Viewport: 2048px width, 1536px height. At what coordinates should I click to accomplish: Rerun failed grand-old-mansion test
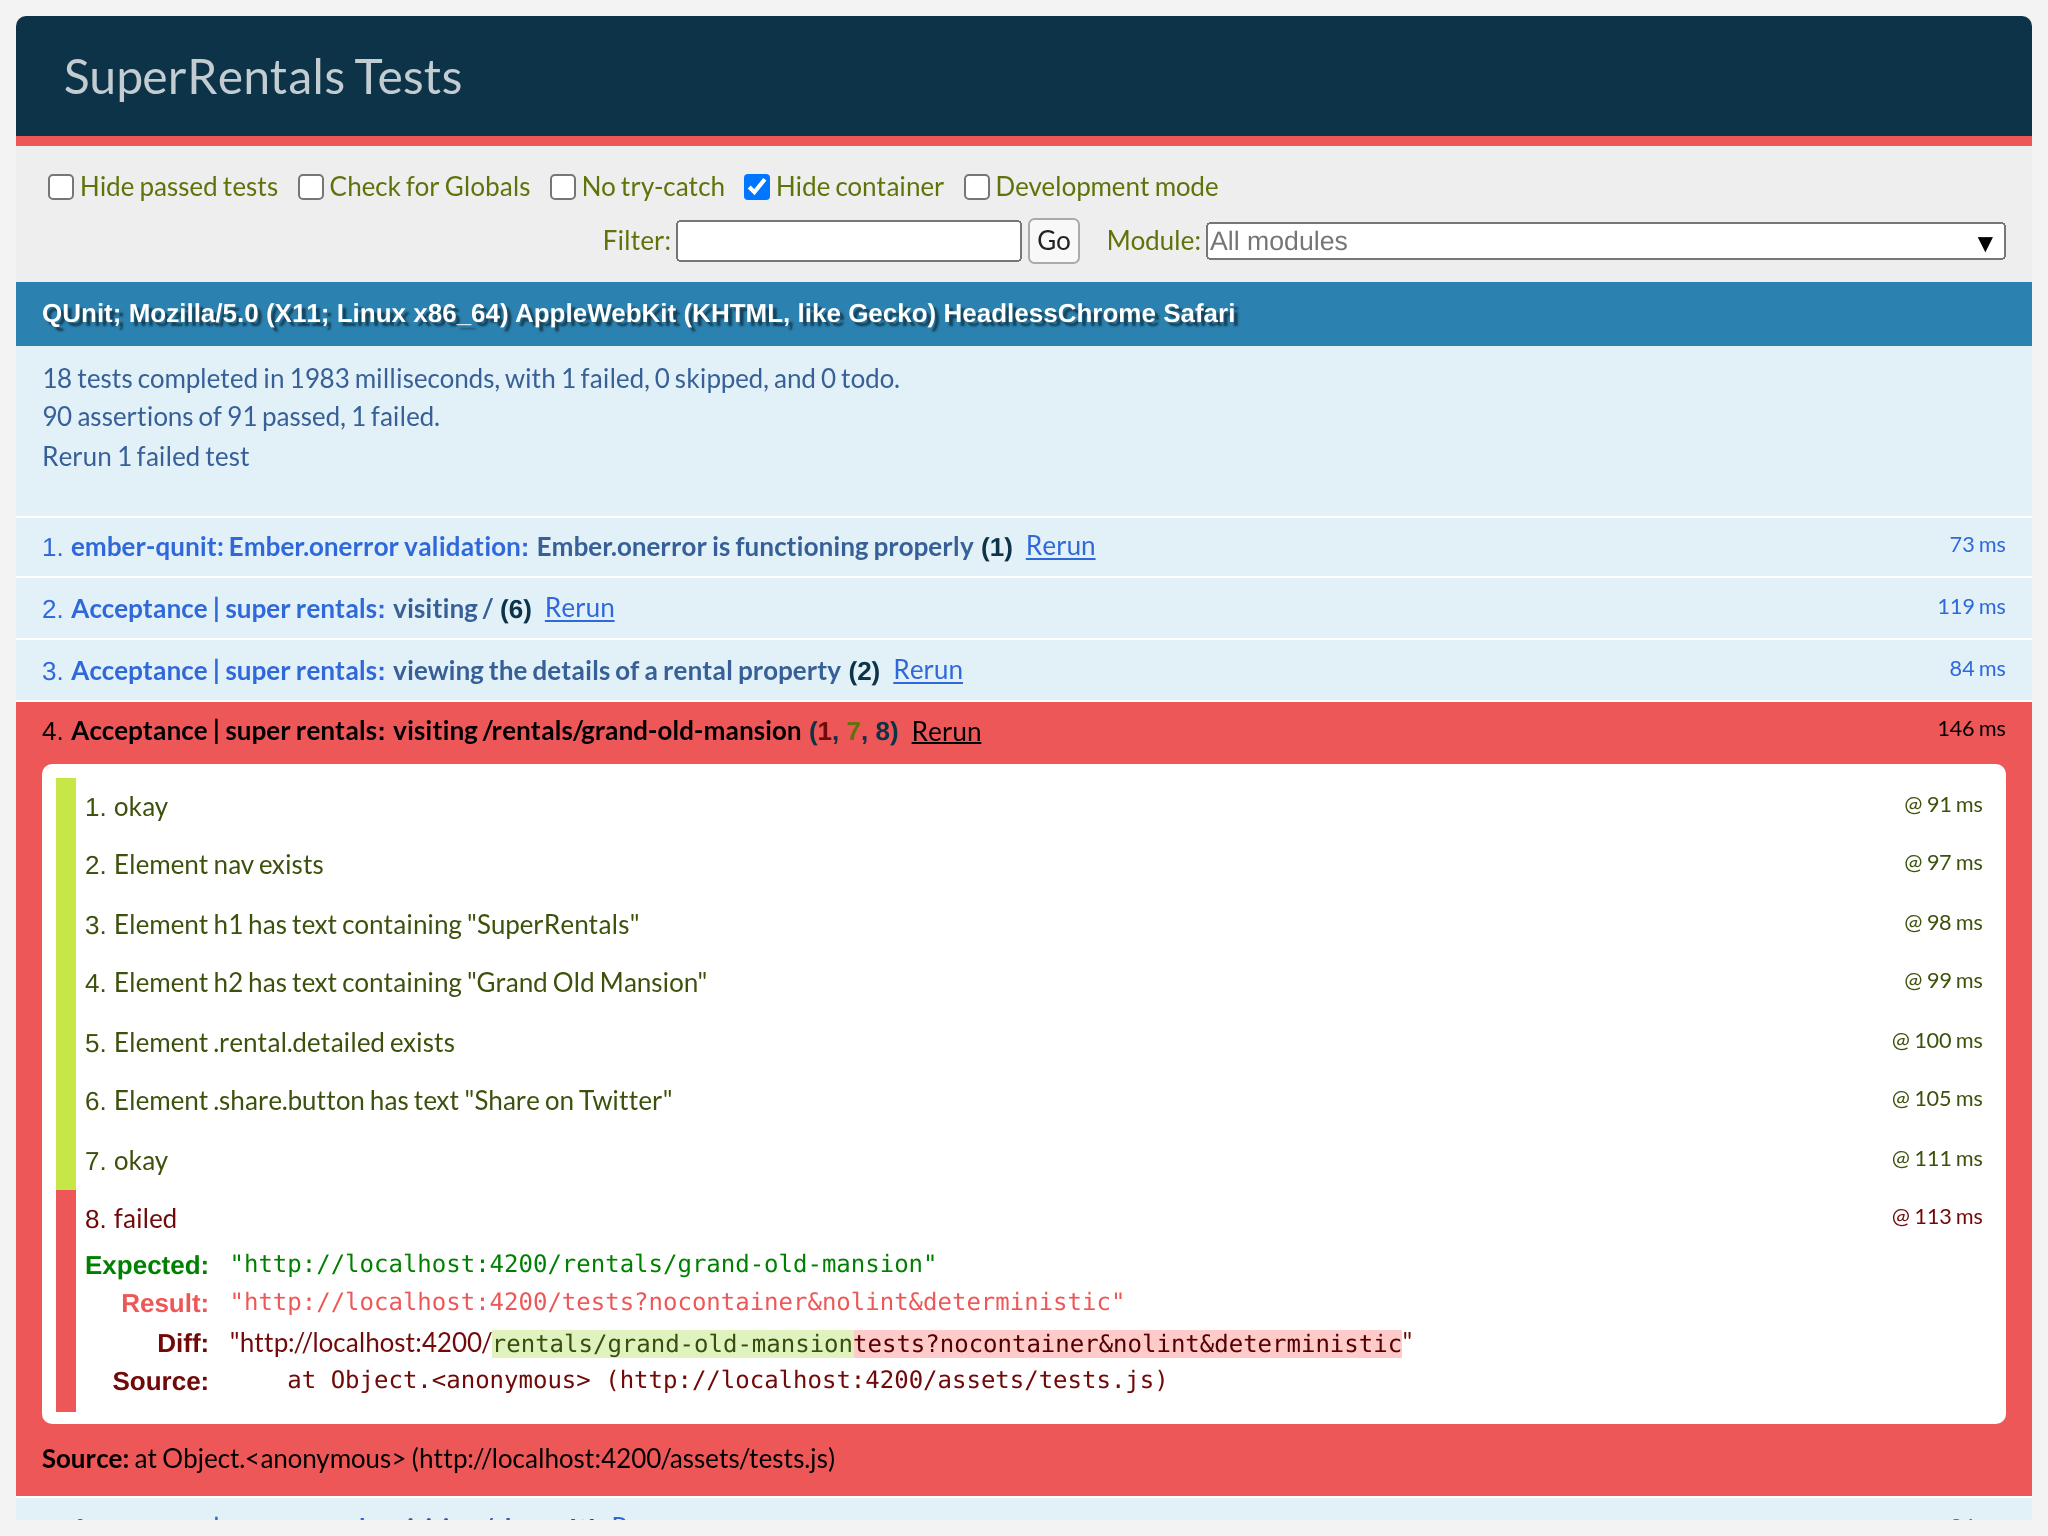tap(946, 731)
